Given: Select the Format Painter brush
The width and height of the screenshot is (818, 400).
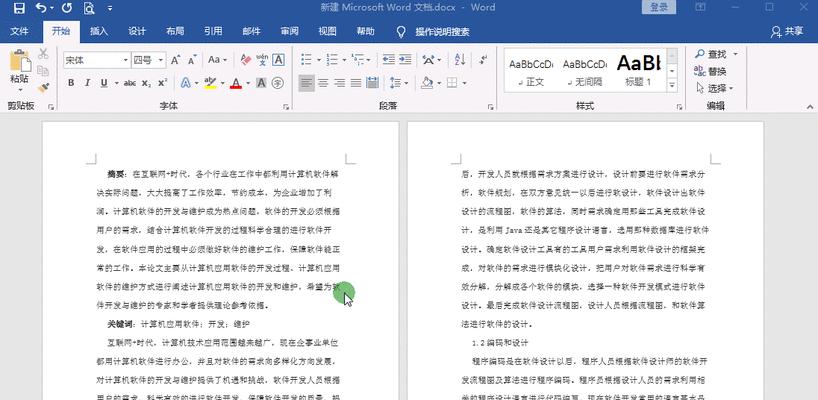Looking at the screenshot, I should point(43,87).
